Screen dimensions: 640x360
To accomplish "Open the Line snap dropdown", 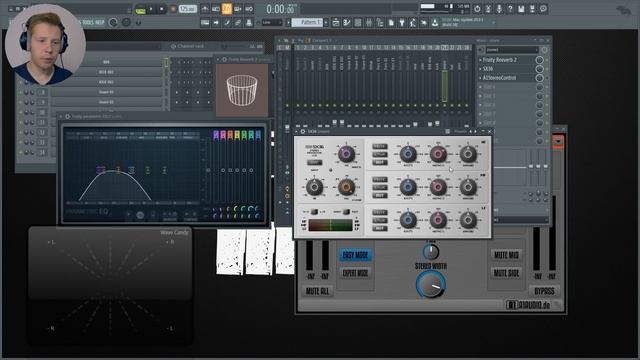I will click(272, 22).
